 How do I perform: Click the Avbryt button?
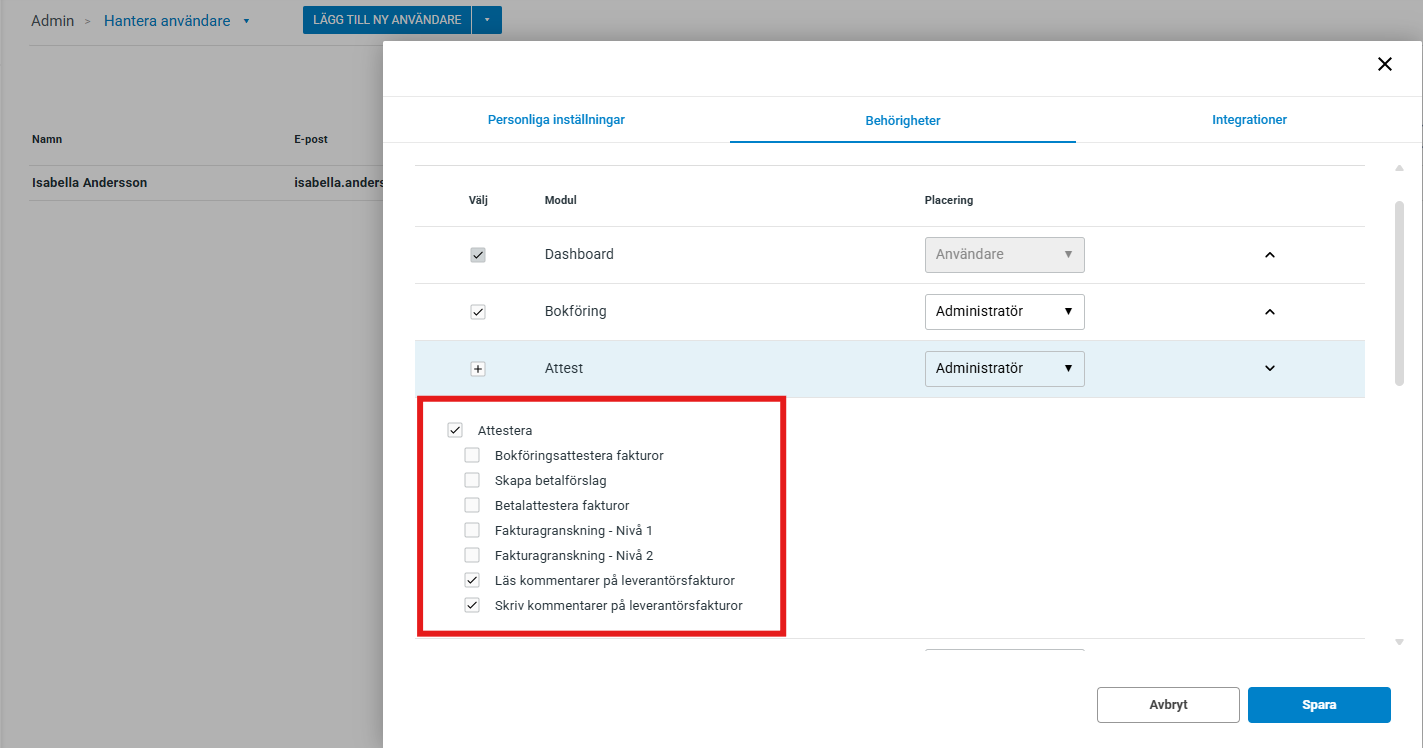click(x=1168, y=705)
